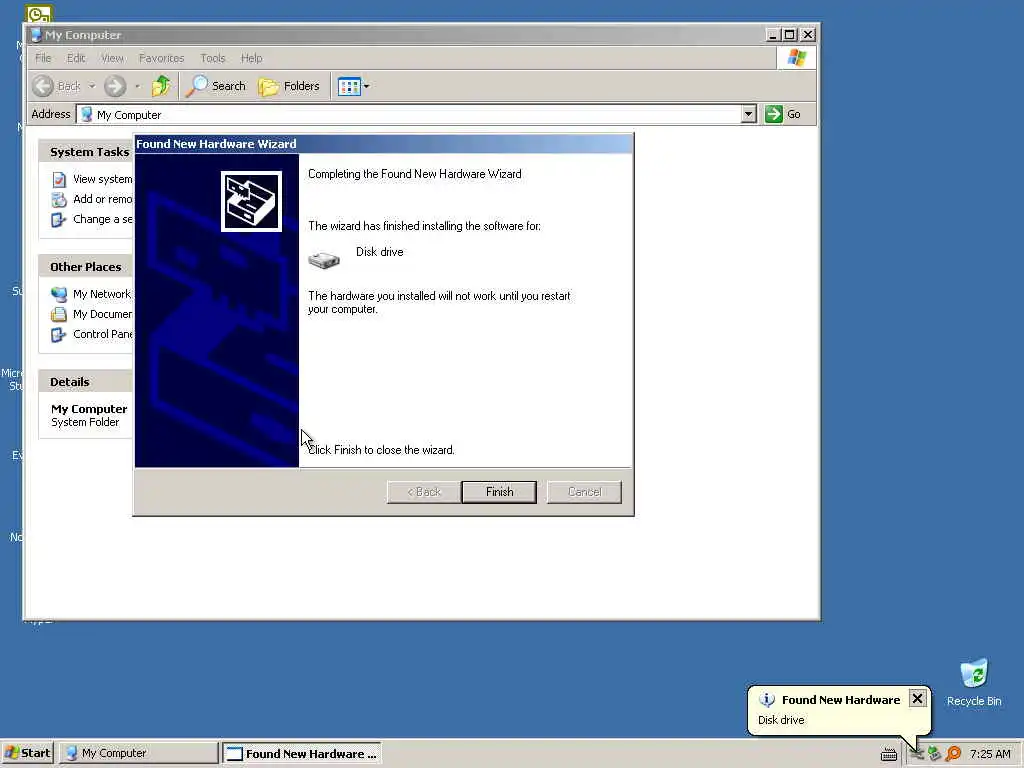
Task: Click the info icon in balloon tip
Action: tap(767, 700)
